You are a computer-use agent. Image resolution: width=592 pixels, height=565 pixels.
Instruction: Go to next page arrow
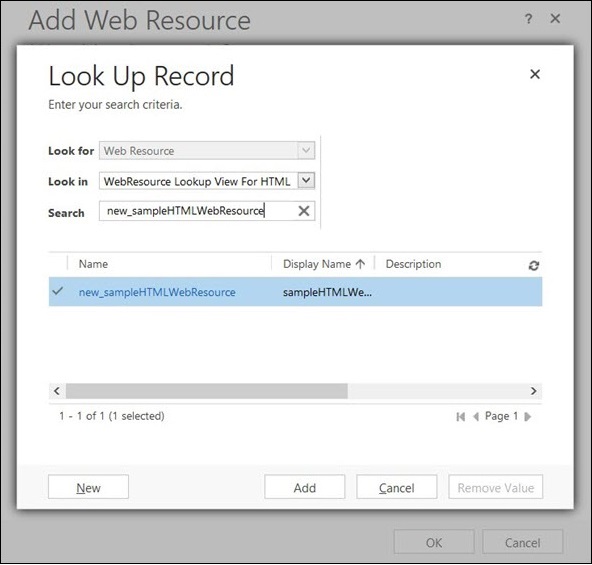pos(528,417)
